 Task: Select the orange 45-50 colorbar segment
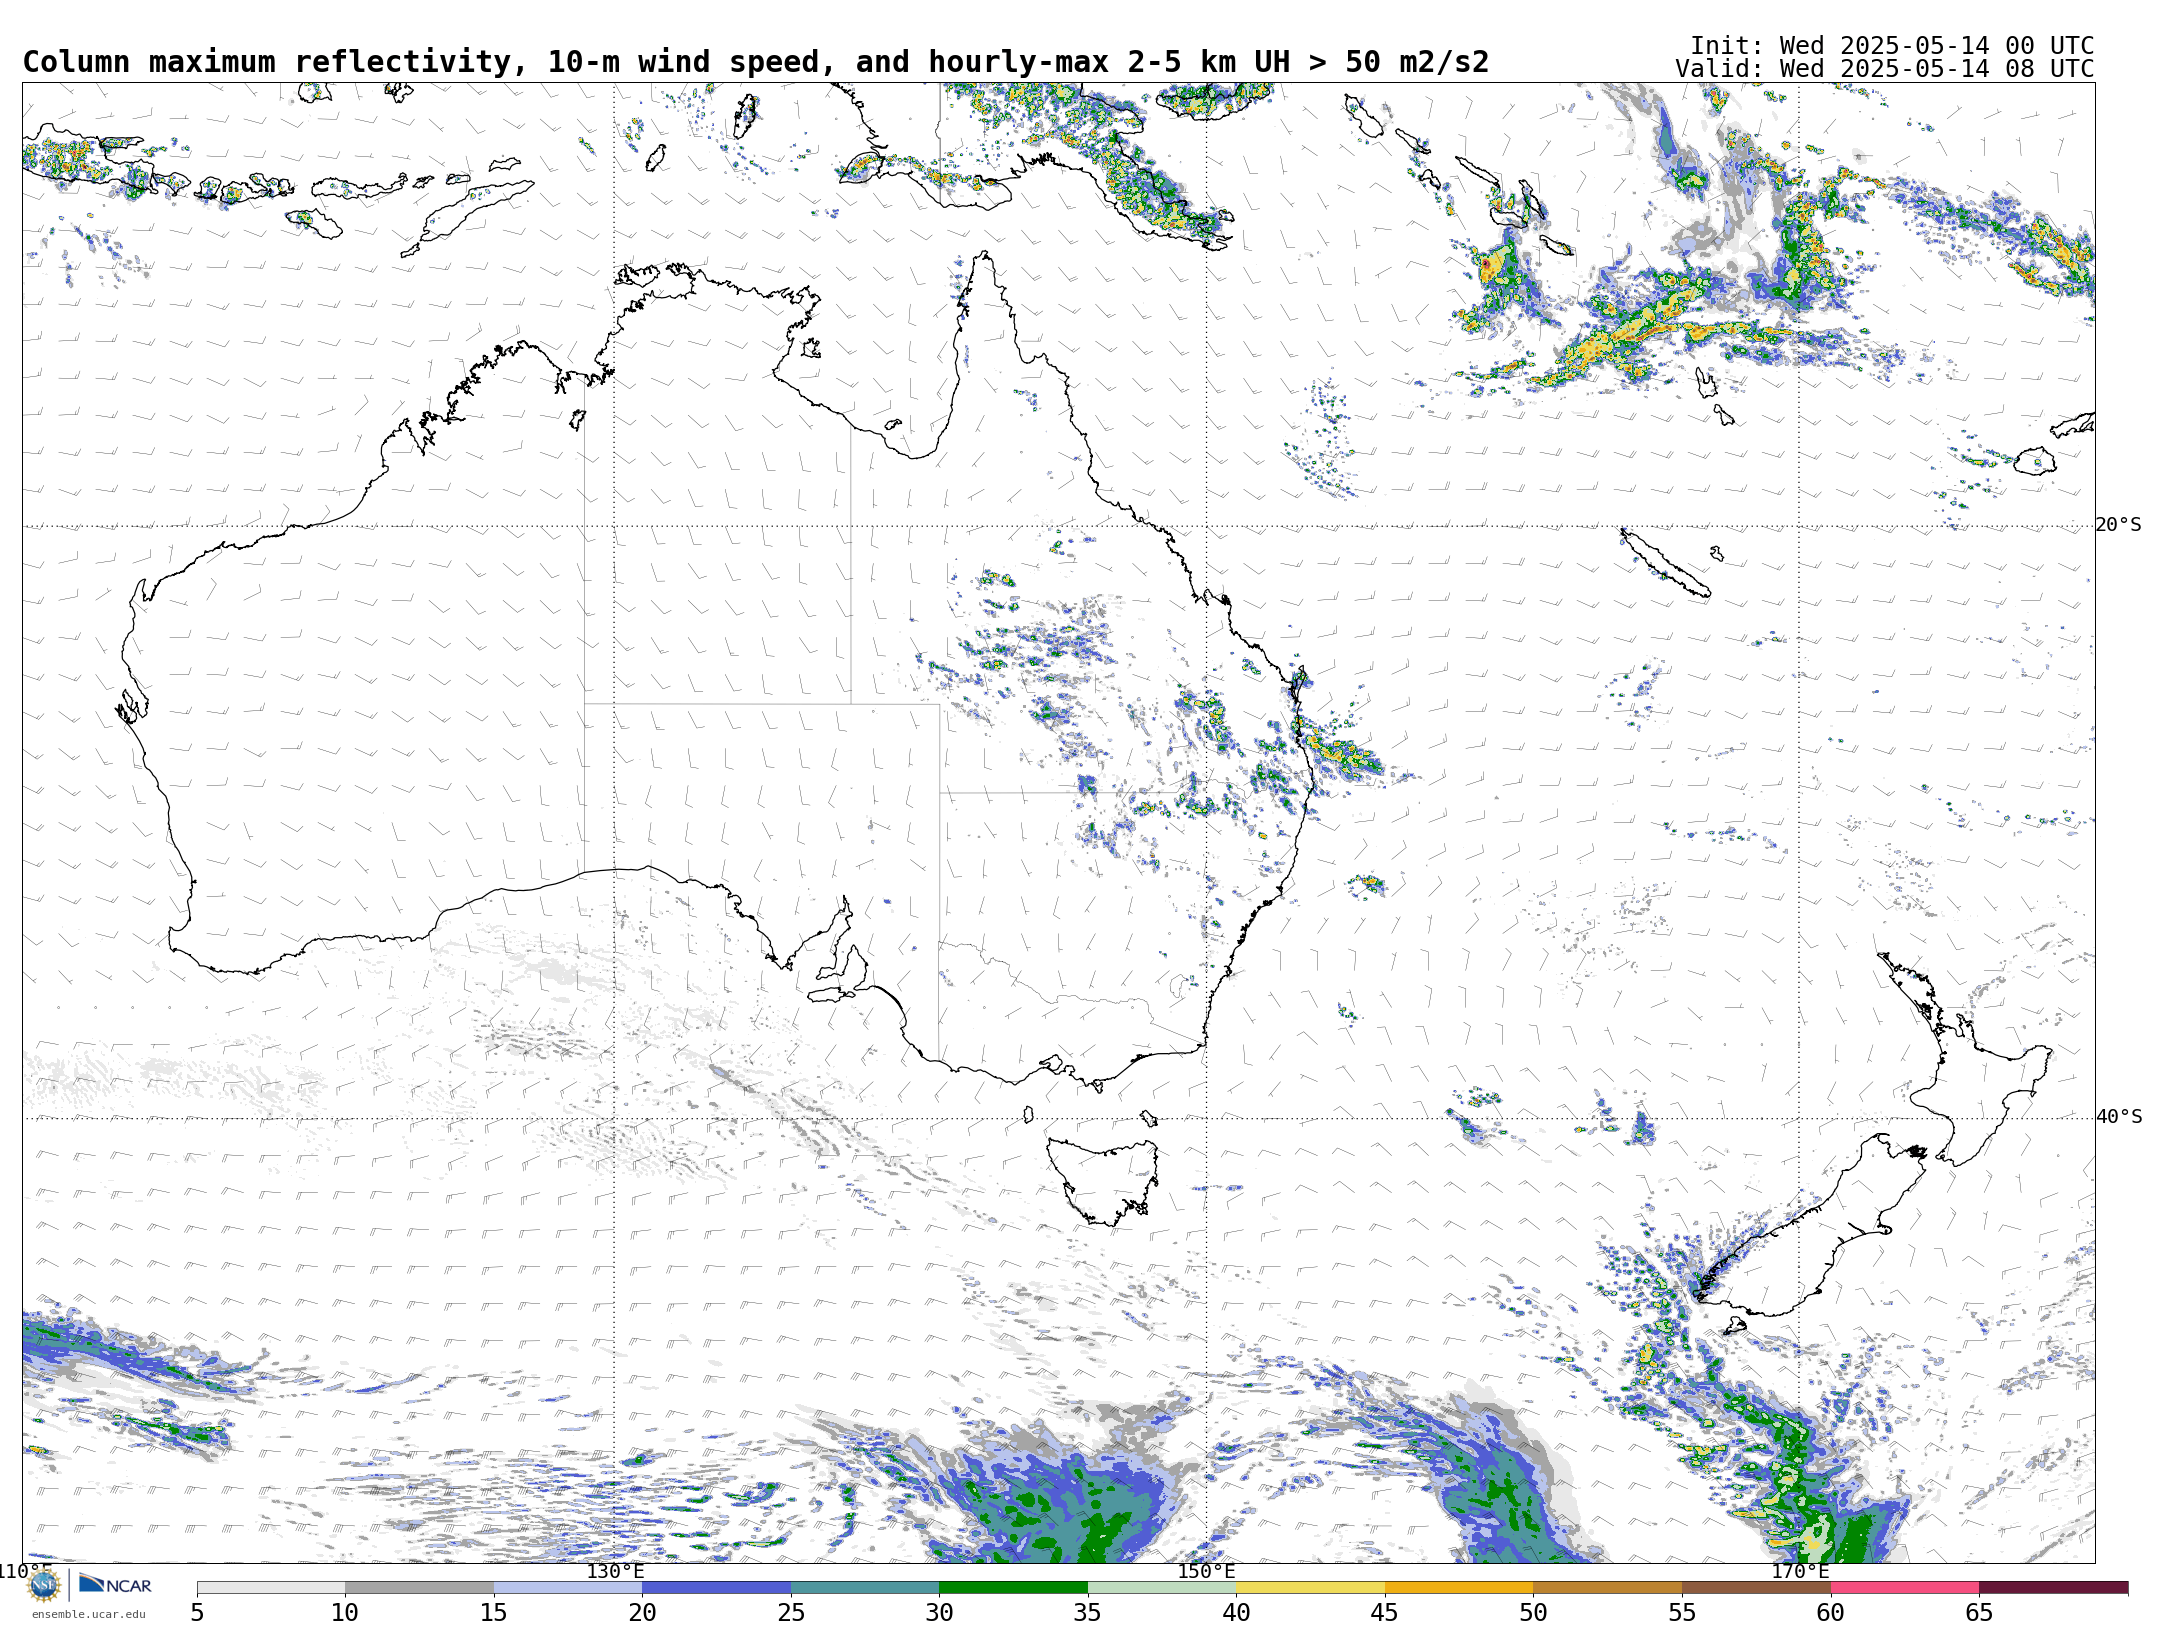click(x=1459, y=1588)
